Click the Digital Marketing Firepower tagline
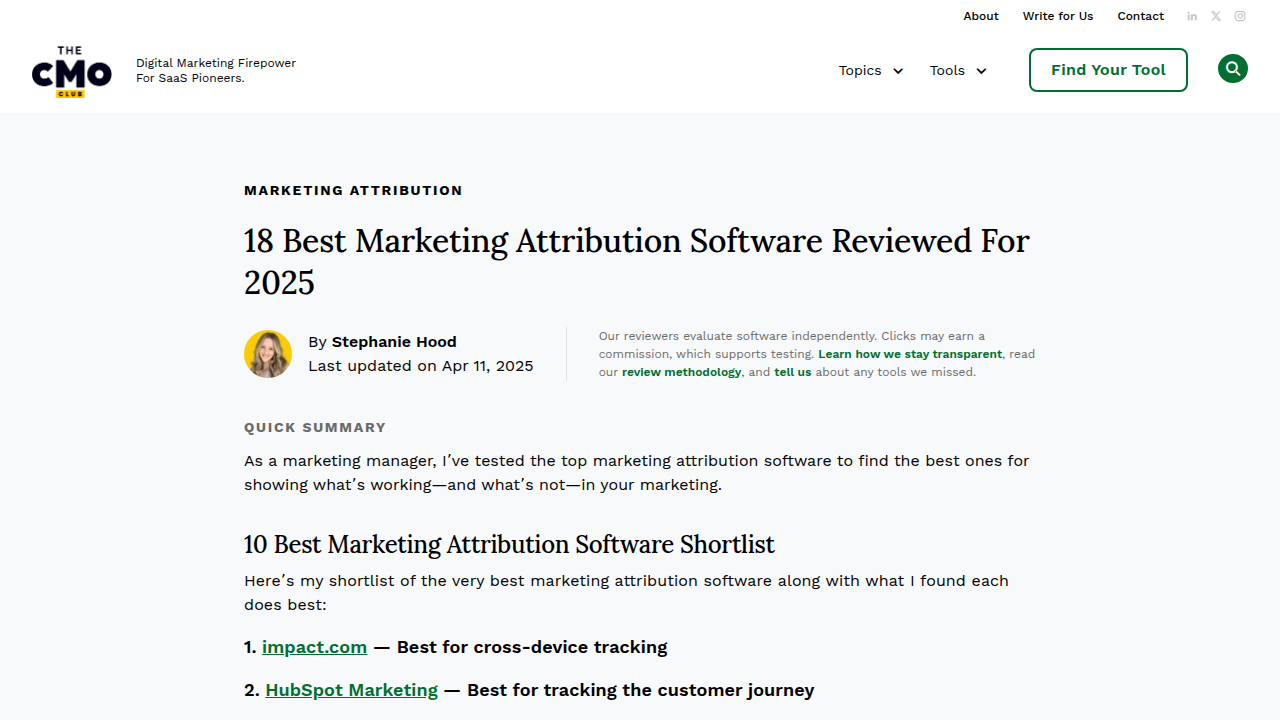The height and width of the screenshot is (720, 1280). pos(216,70)
